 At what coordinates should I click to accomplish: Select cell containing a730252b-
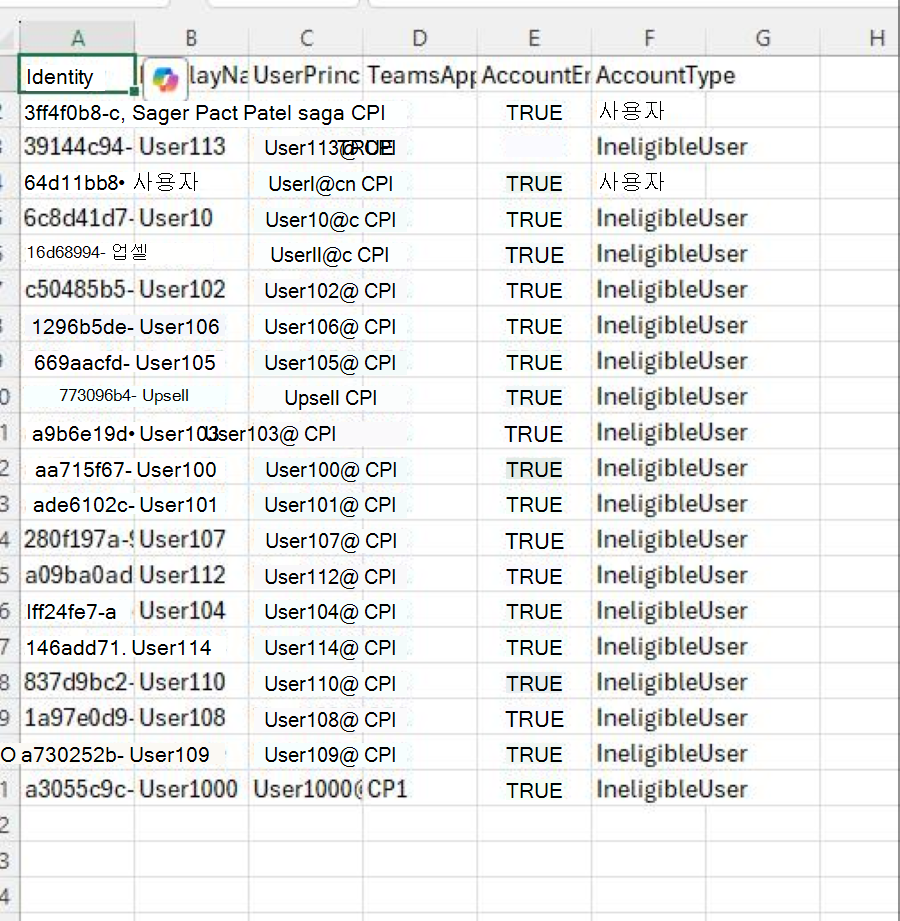[x=78, y=755]
